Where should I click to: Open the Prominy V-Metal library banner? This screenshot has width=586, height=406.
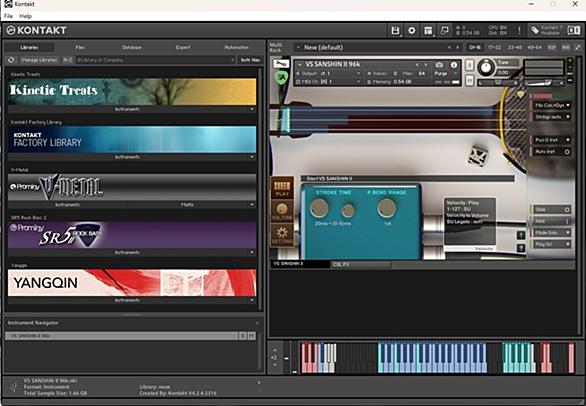132,187
